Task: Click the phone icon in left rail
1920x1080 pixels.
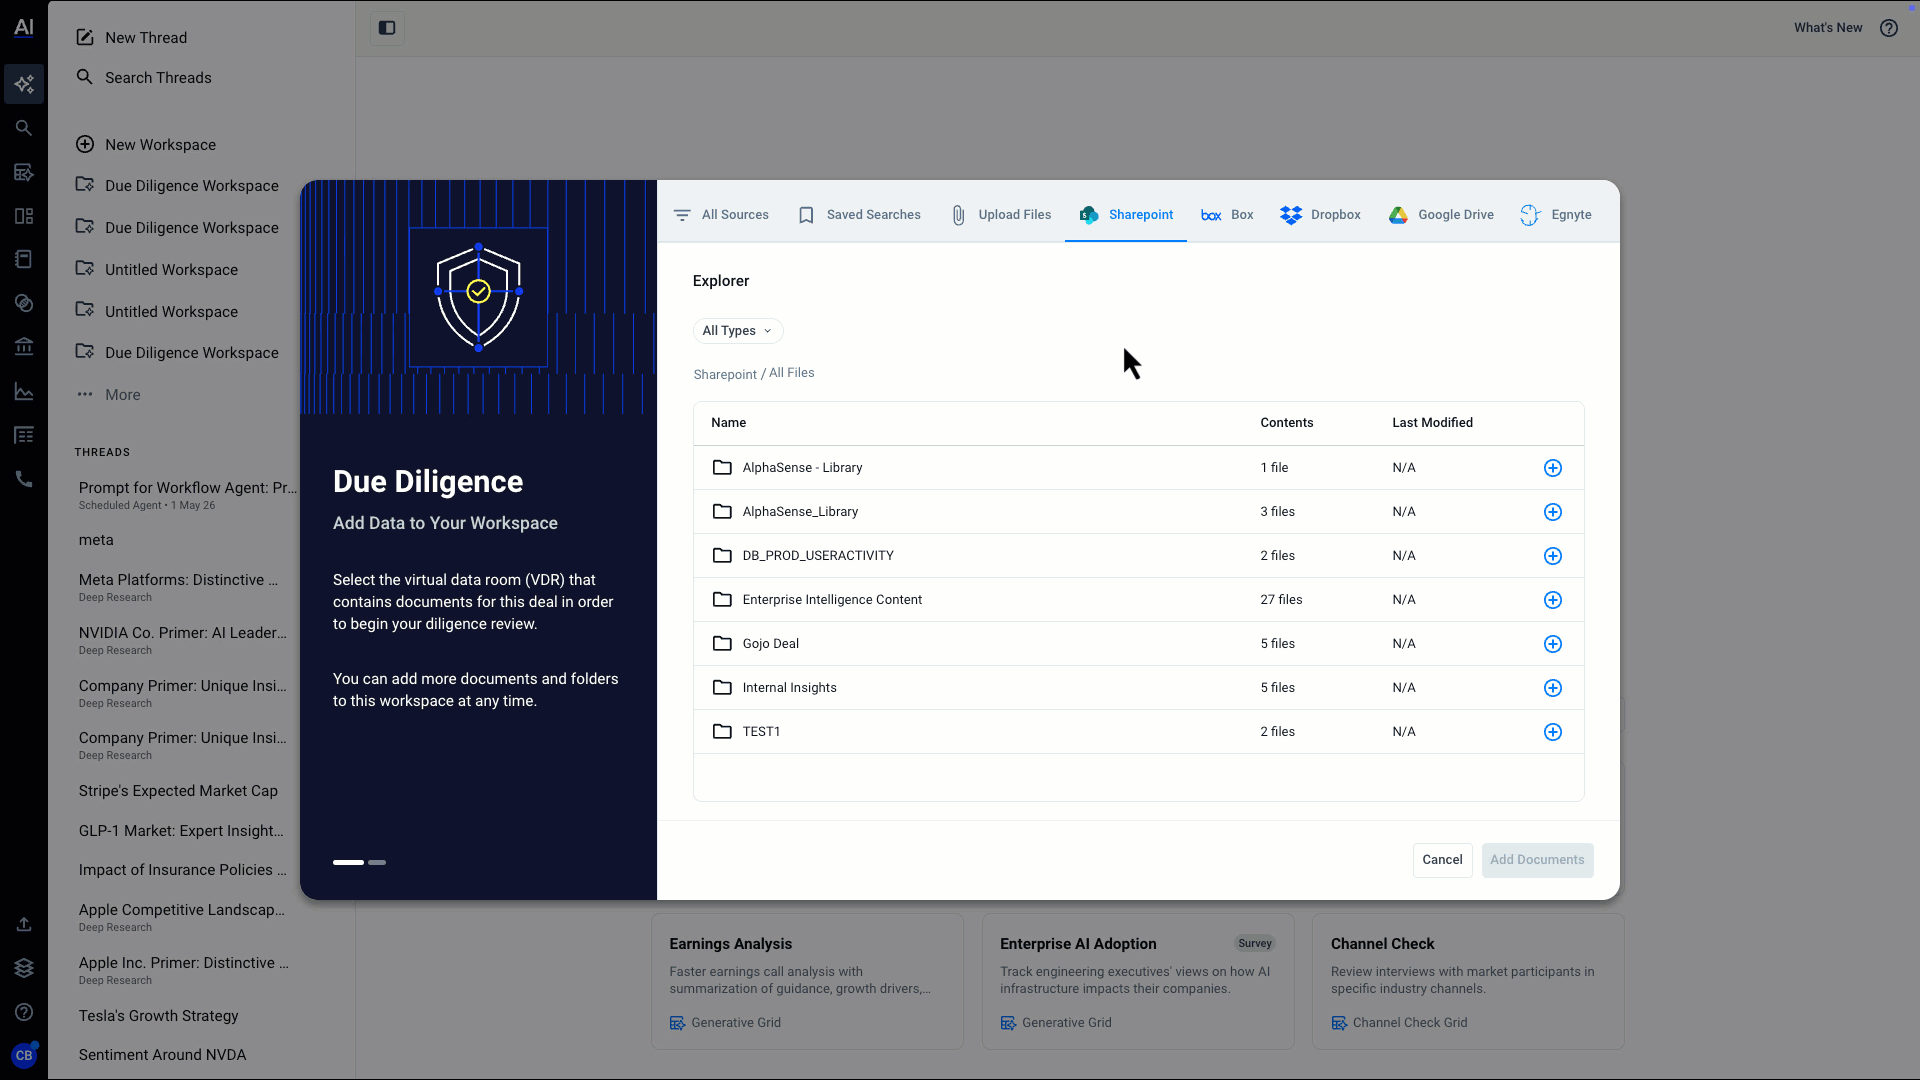Action: tap(24, 479)
